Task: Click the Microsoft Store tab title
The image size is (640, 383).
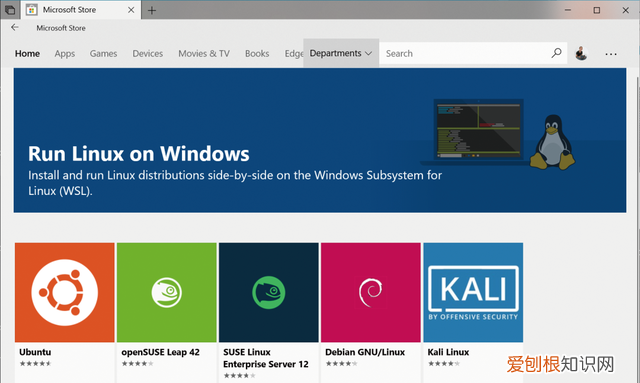Action: (x=69, y=10)
